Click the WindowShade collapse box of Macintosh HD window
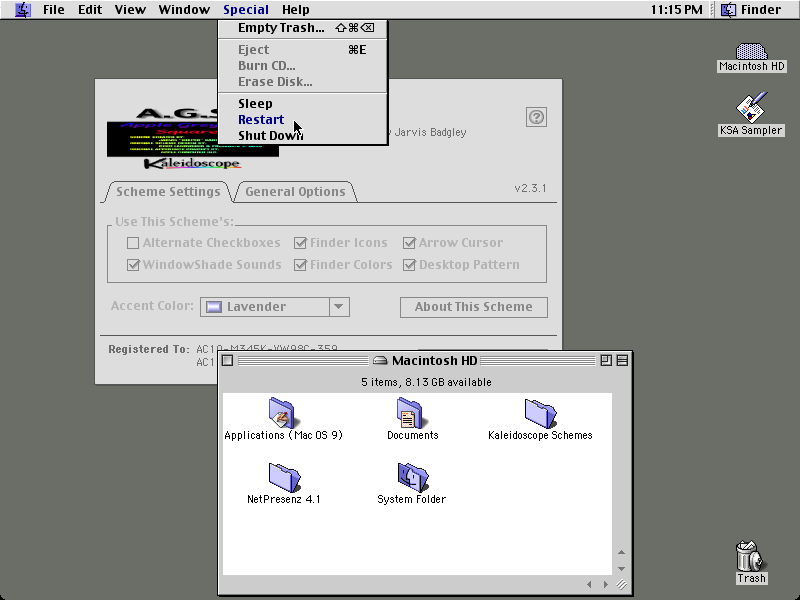The image size is (800, 600). [622, 361]
